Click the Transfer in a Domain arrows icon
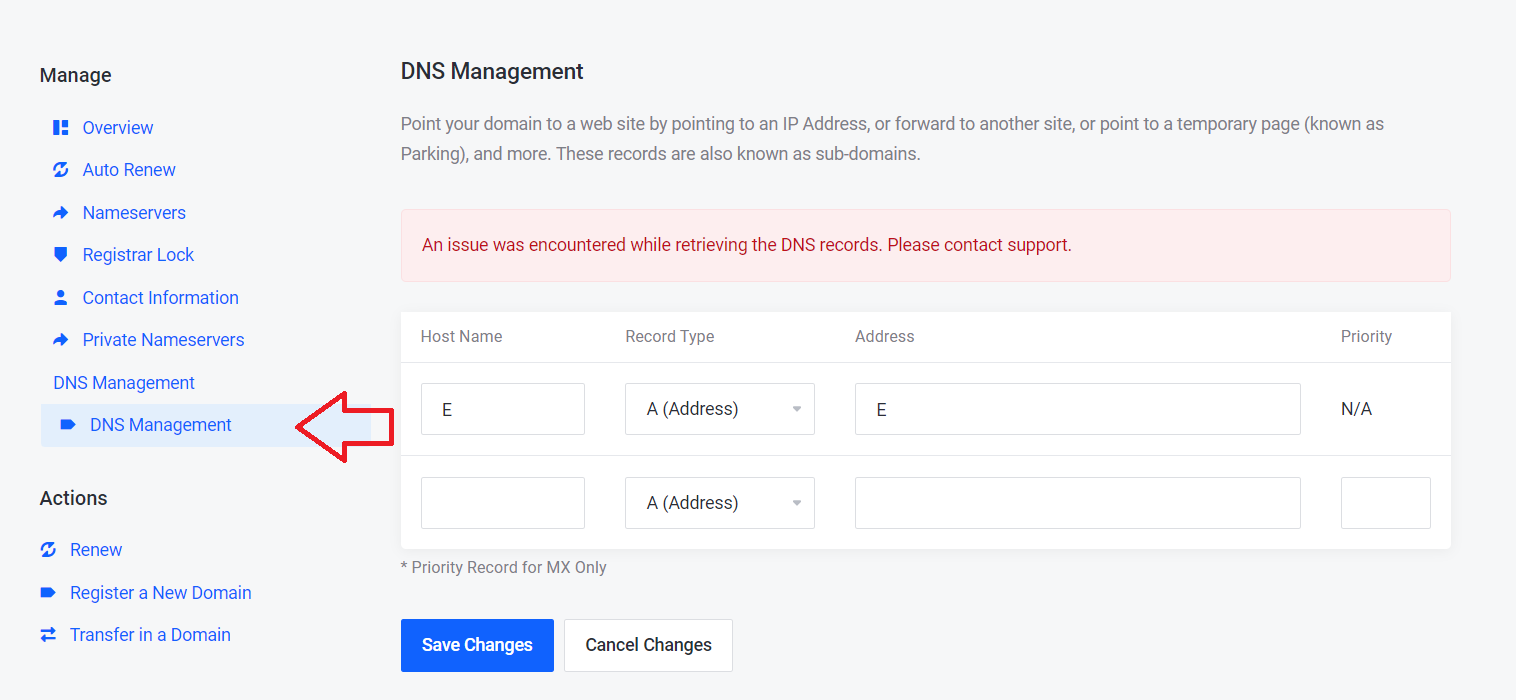The height and width of the screenshot is (700, 1516). click(x=48, y=635)
